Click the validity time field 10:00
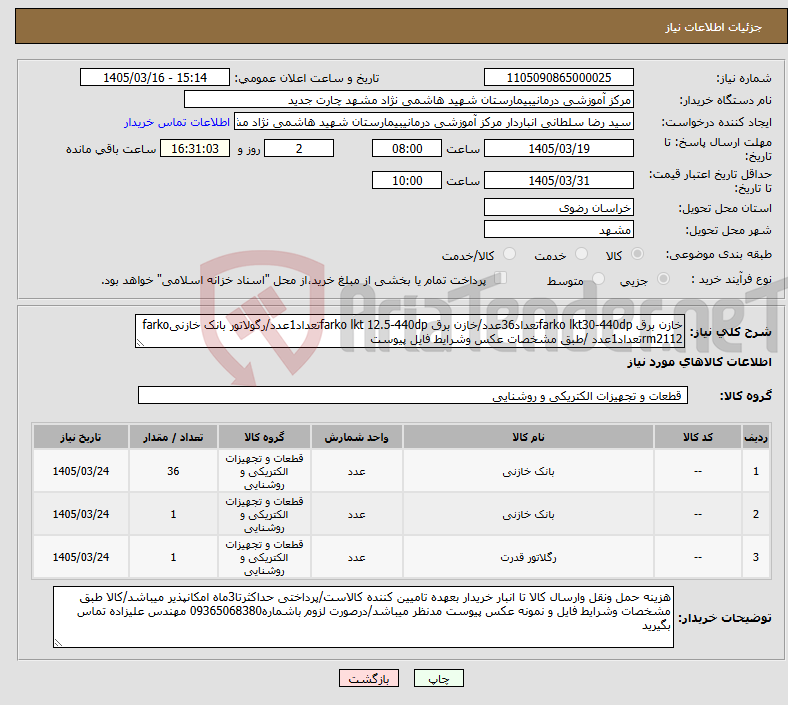Screen dimensions: 788x705 click(x=407, y=180)
